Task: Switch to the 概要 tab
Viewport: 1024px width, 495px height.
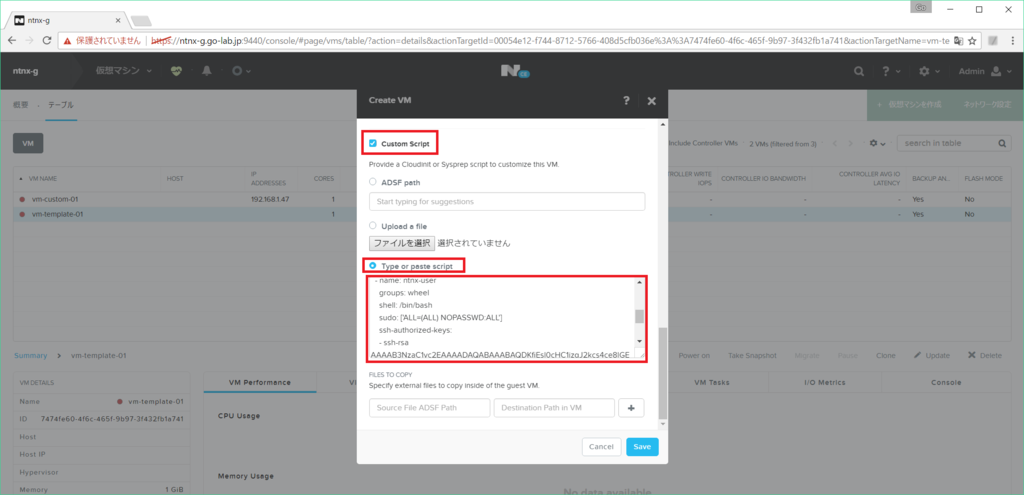Action: [22, 104]
